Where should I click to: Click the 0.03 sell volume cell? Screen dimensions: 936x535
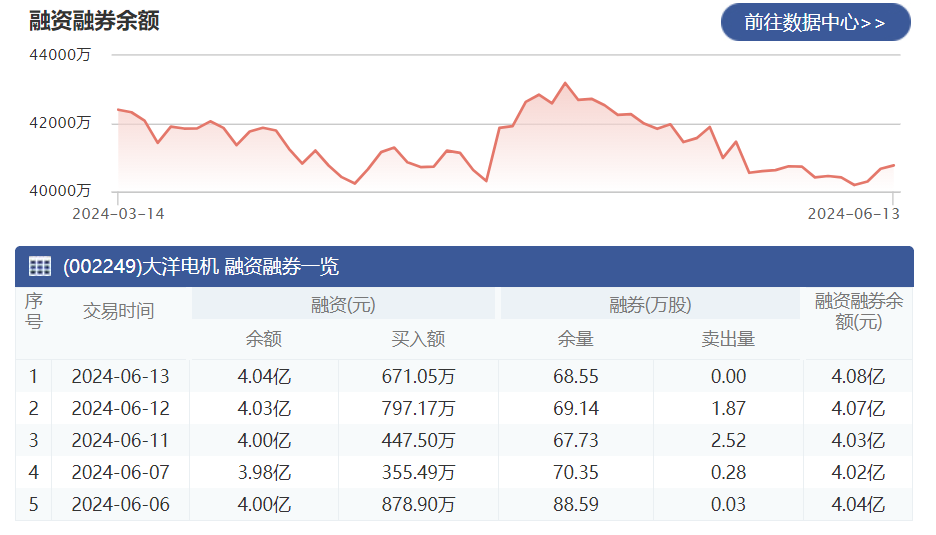[x=728, y=505]
